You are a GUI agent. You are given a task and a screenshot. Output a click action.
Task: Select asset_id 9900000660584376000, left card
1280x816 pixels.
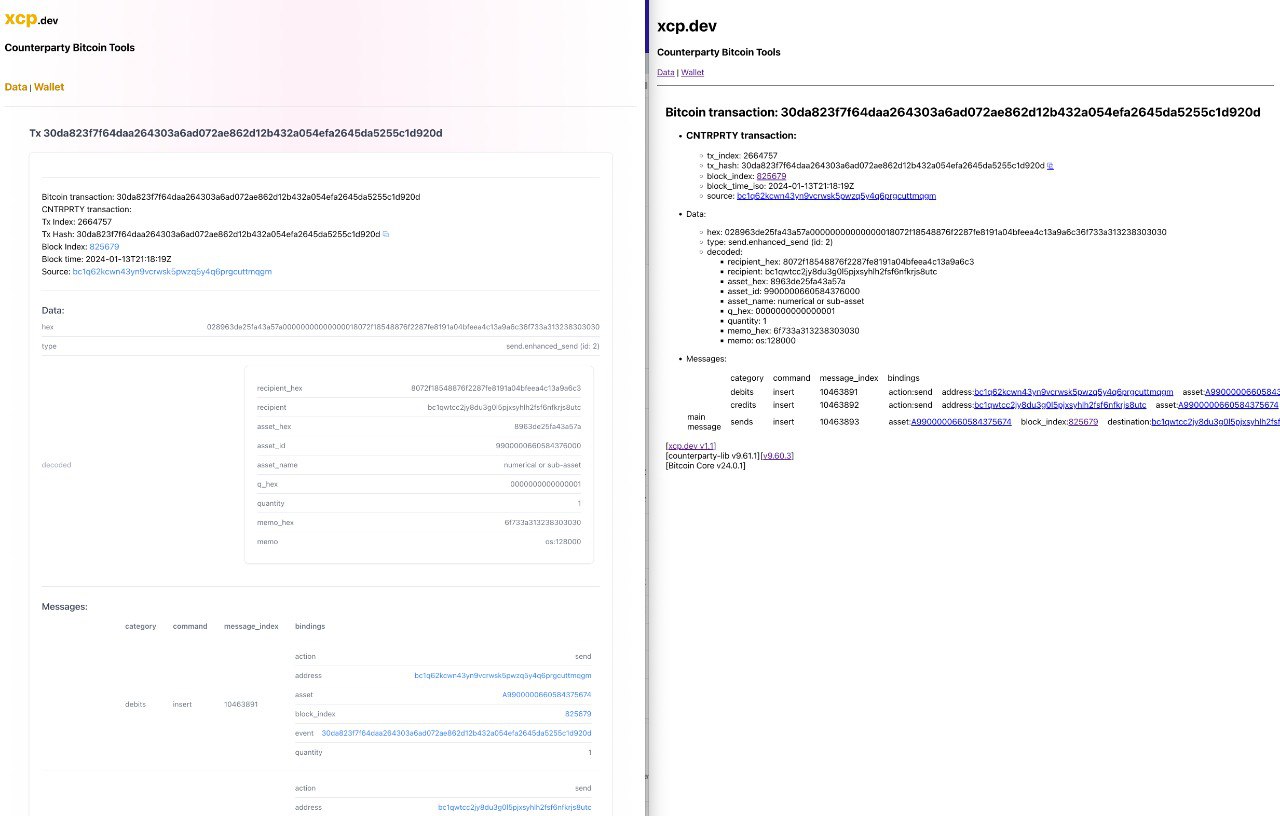[x=538, y=446]
